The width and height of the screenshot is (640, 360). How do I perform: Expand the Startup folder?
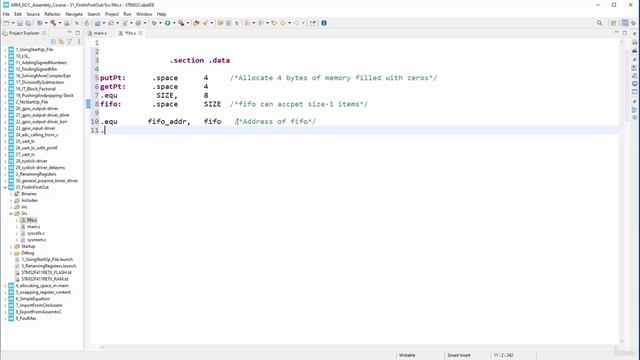pos(11,247)
